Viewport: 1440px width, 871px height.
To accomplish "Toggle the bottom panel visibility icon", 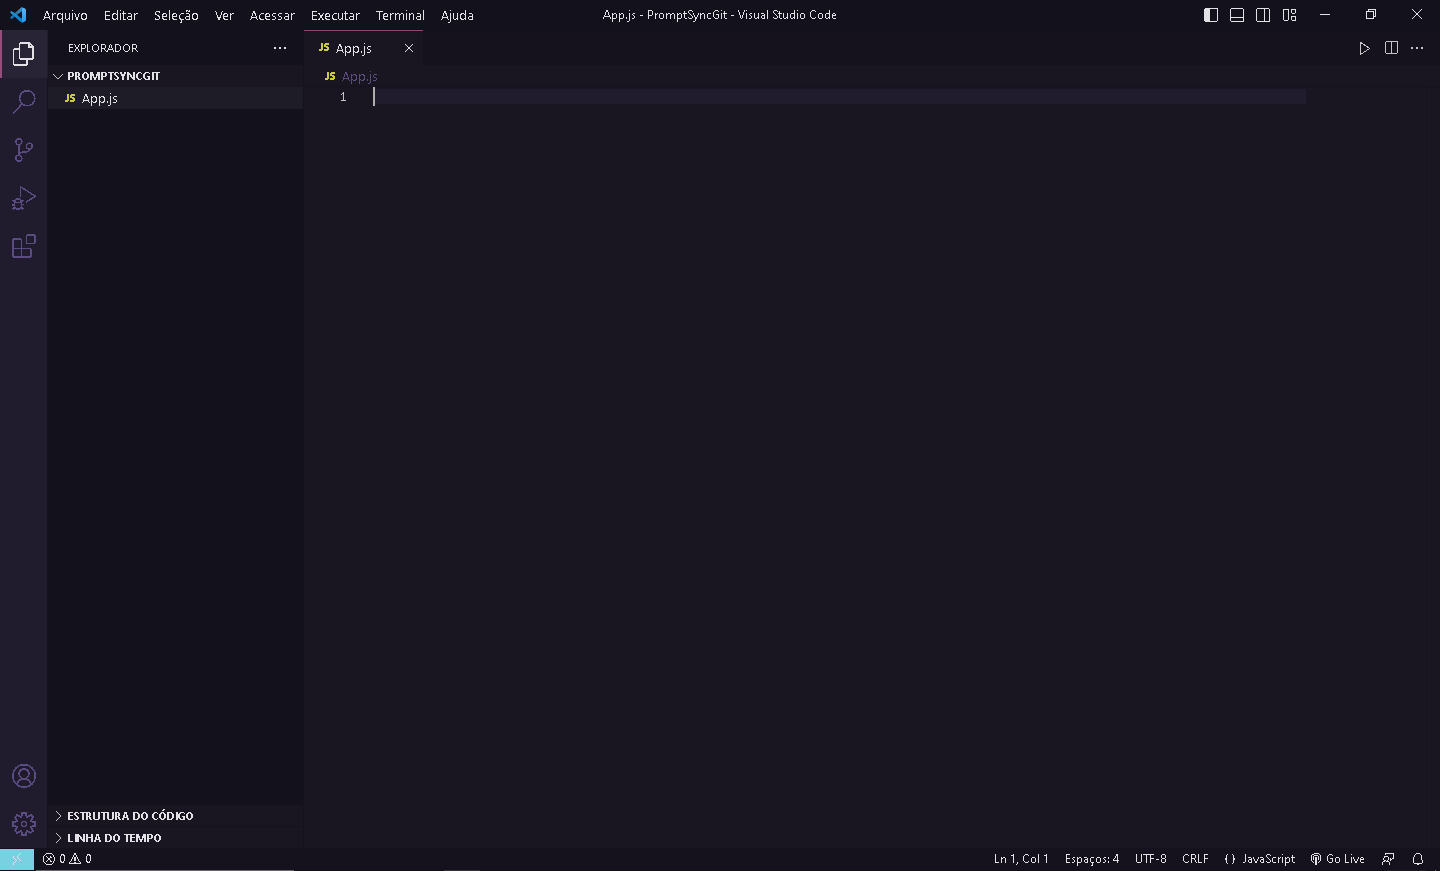I will click(x=1237, y=15).
